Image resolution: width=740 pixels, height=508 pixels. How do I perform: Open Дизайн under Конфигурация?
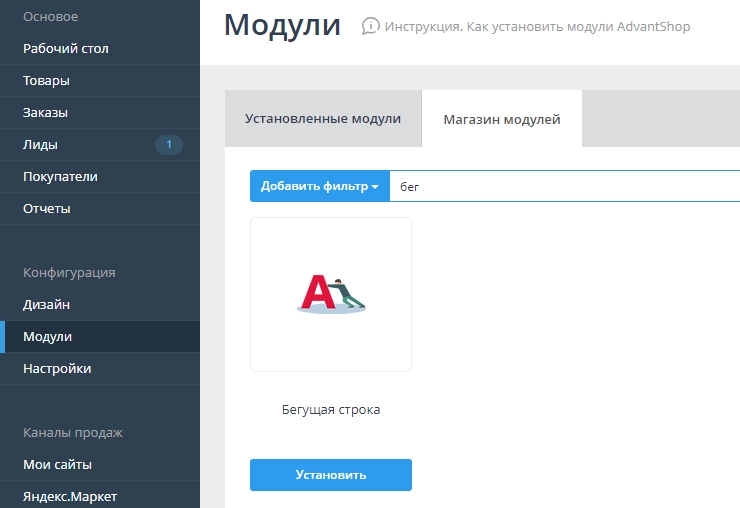coord(46,305)
